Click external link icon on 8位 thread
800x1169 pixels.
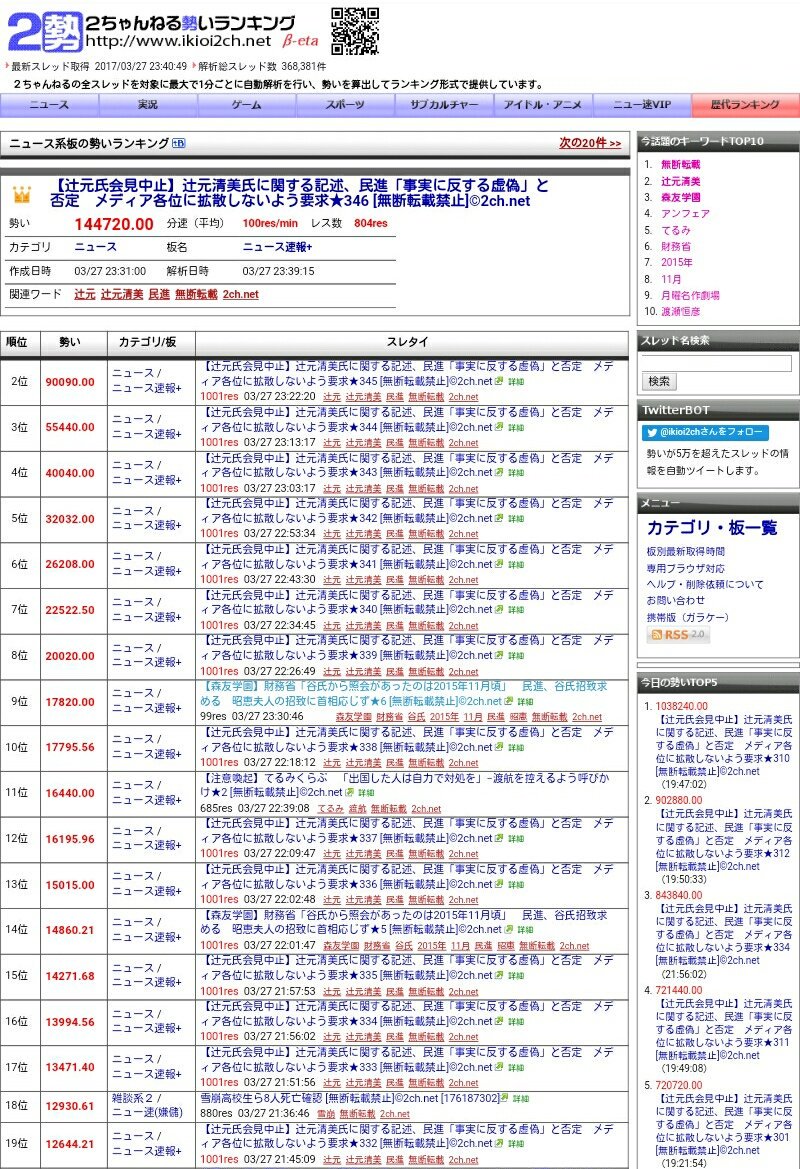(499, 655)
